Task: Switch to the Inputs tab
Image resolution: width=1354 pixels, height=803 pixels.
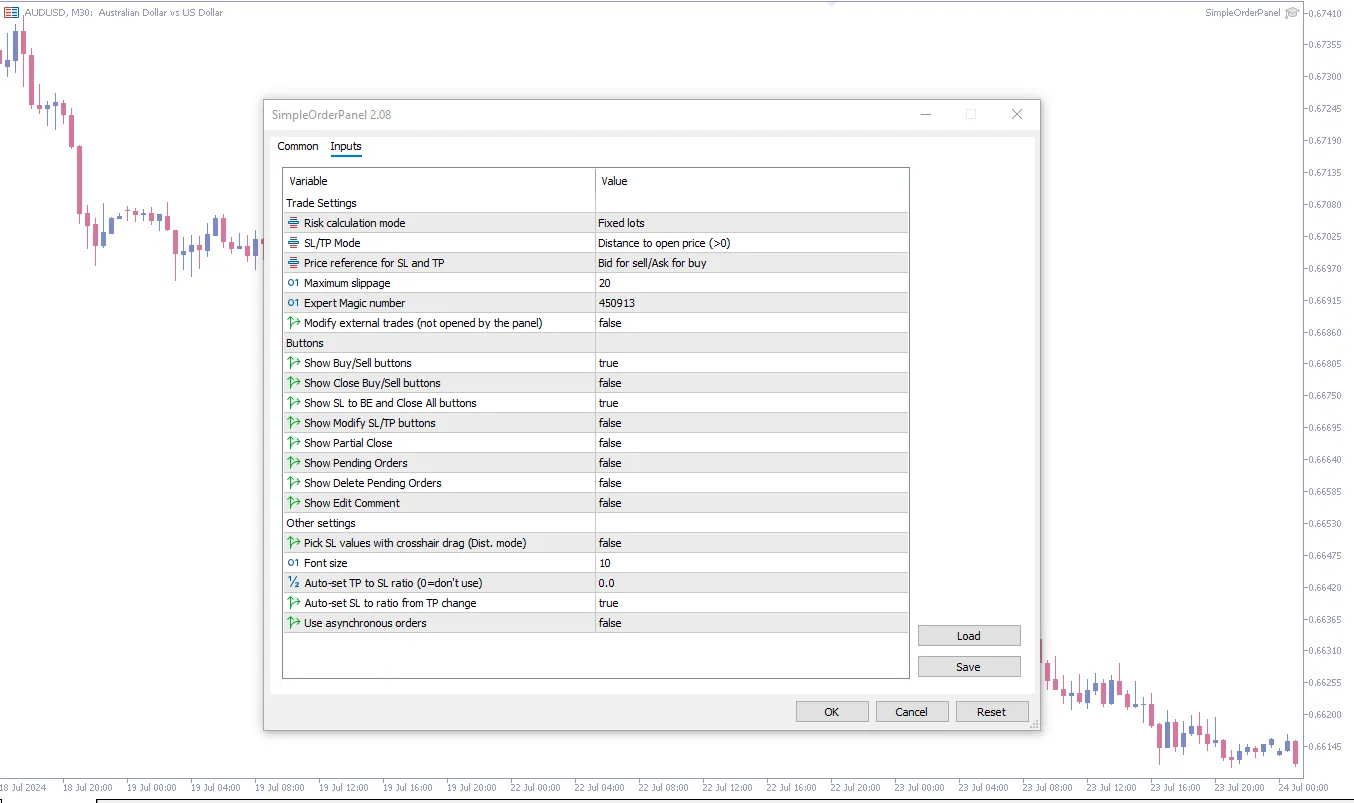Action: pyautogui.click(x=346, y=146)
